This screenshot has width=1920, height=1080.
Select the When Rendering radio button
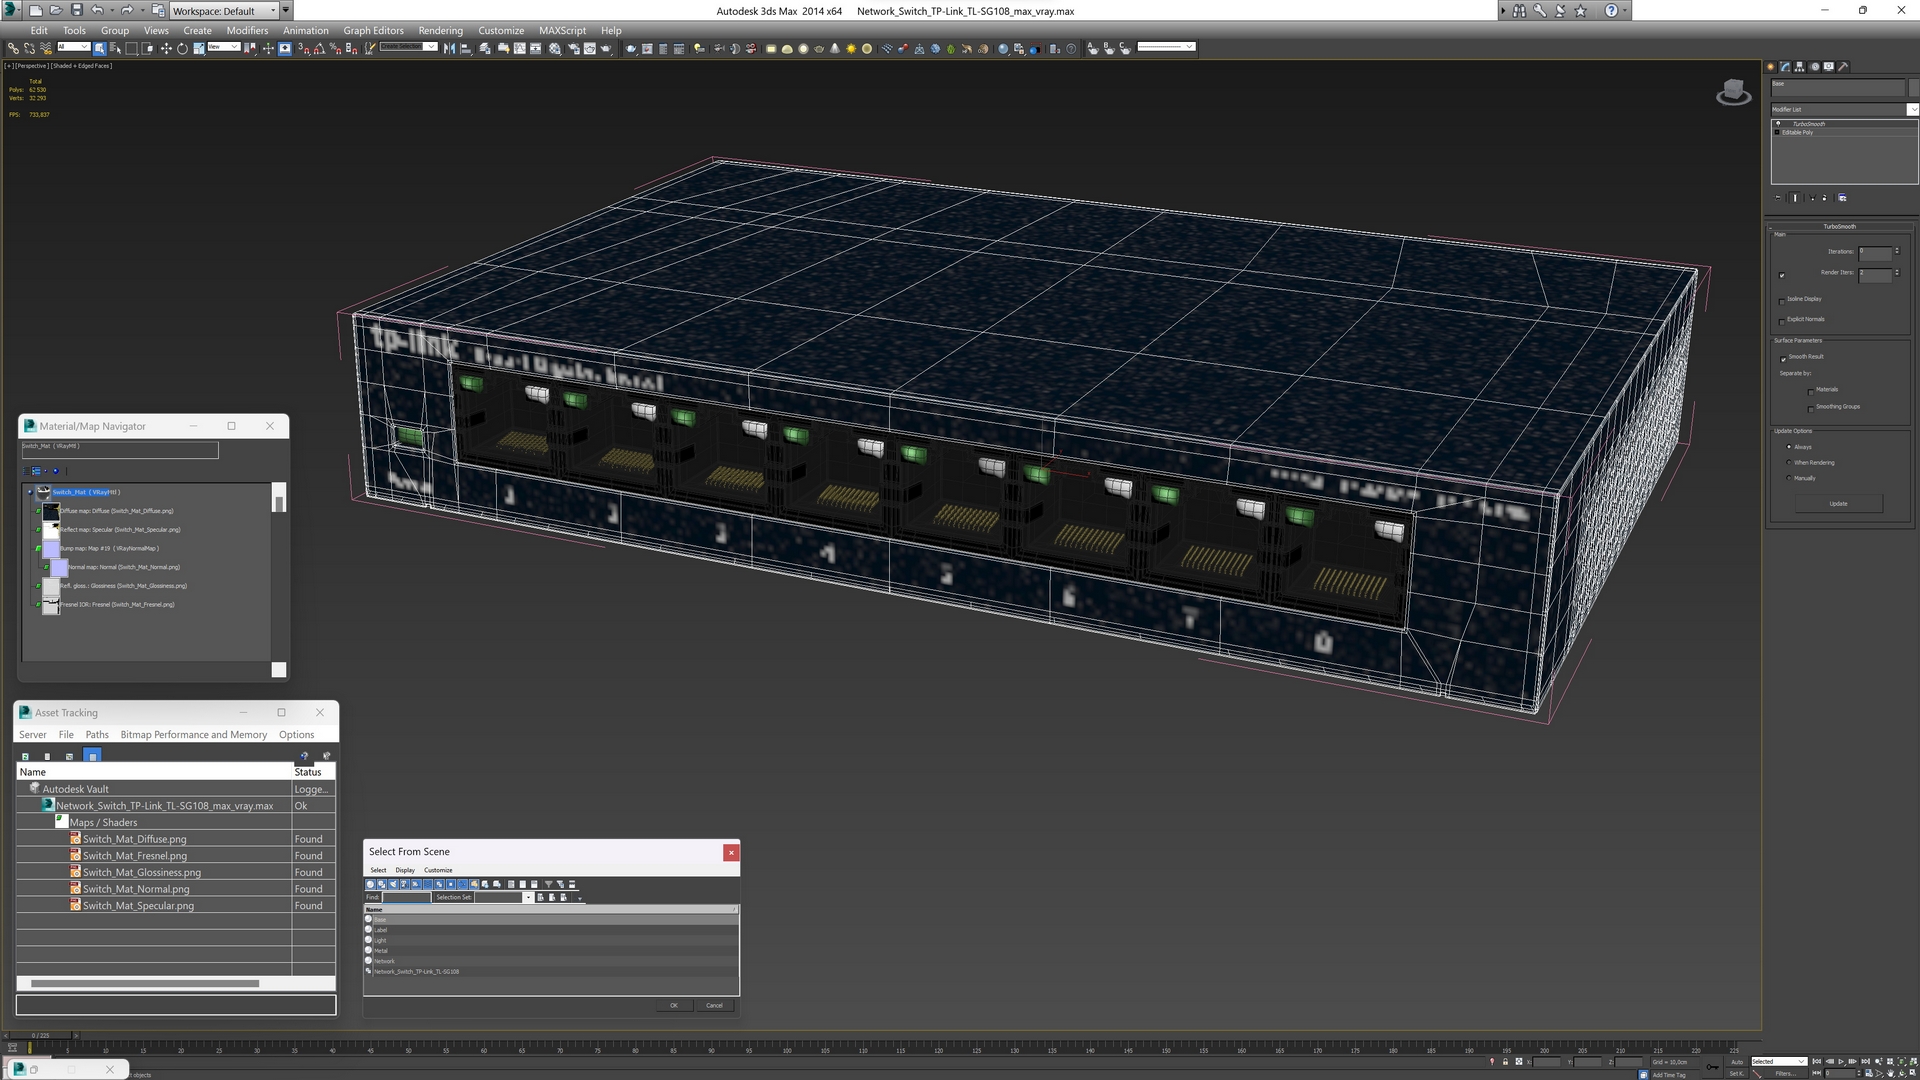tap(1789, 463)
